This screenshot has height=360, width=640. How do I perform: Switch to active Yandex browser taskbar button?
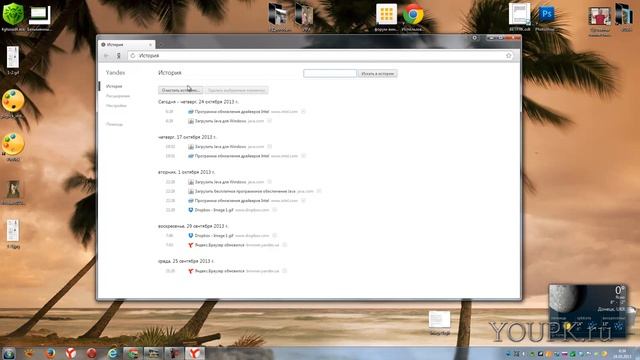[195, 353]
